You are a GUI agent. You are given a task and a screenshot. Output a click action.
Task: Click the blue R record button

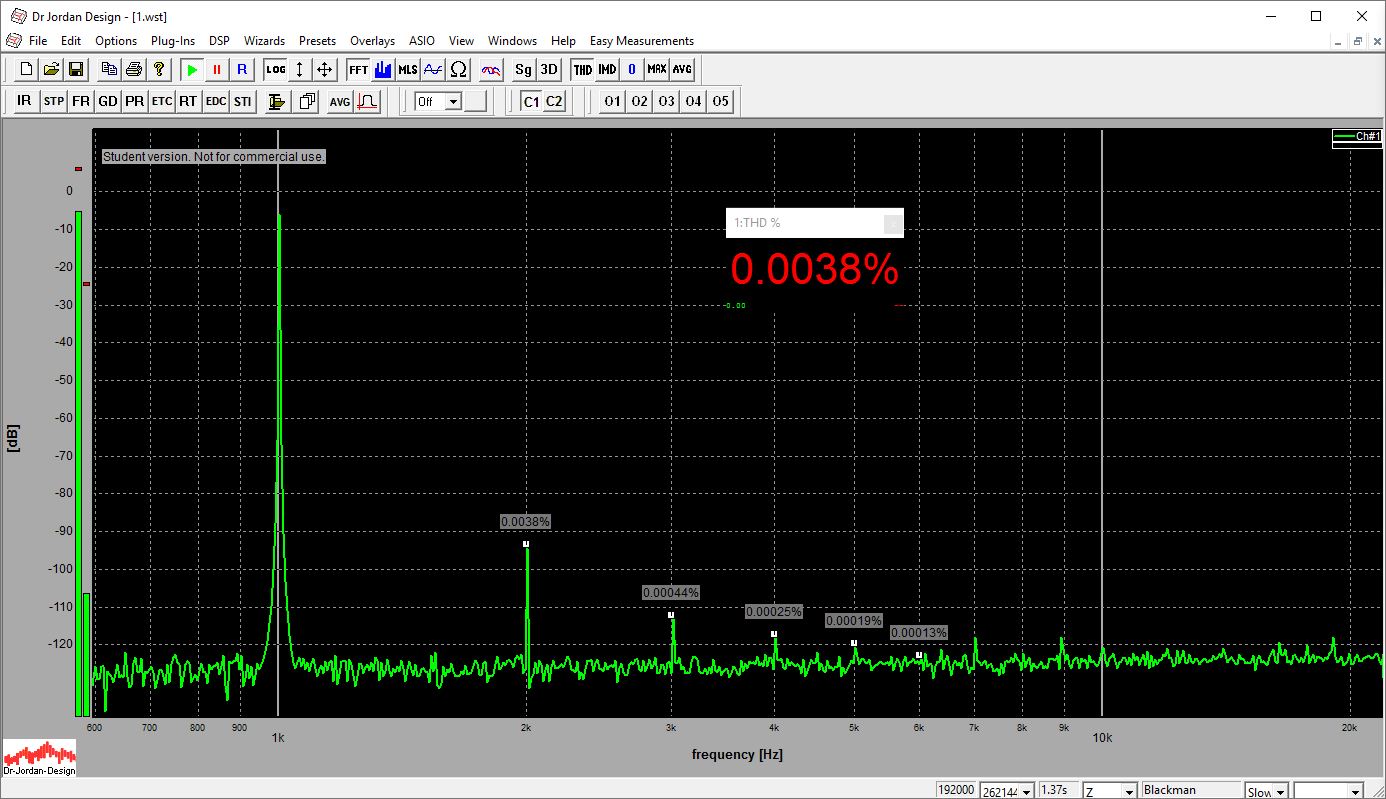241,70
